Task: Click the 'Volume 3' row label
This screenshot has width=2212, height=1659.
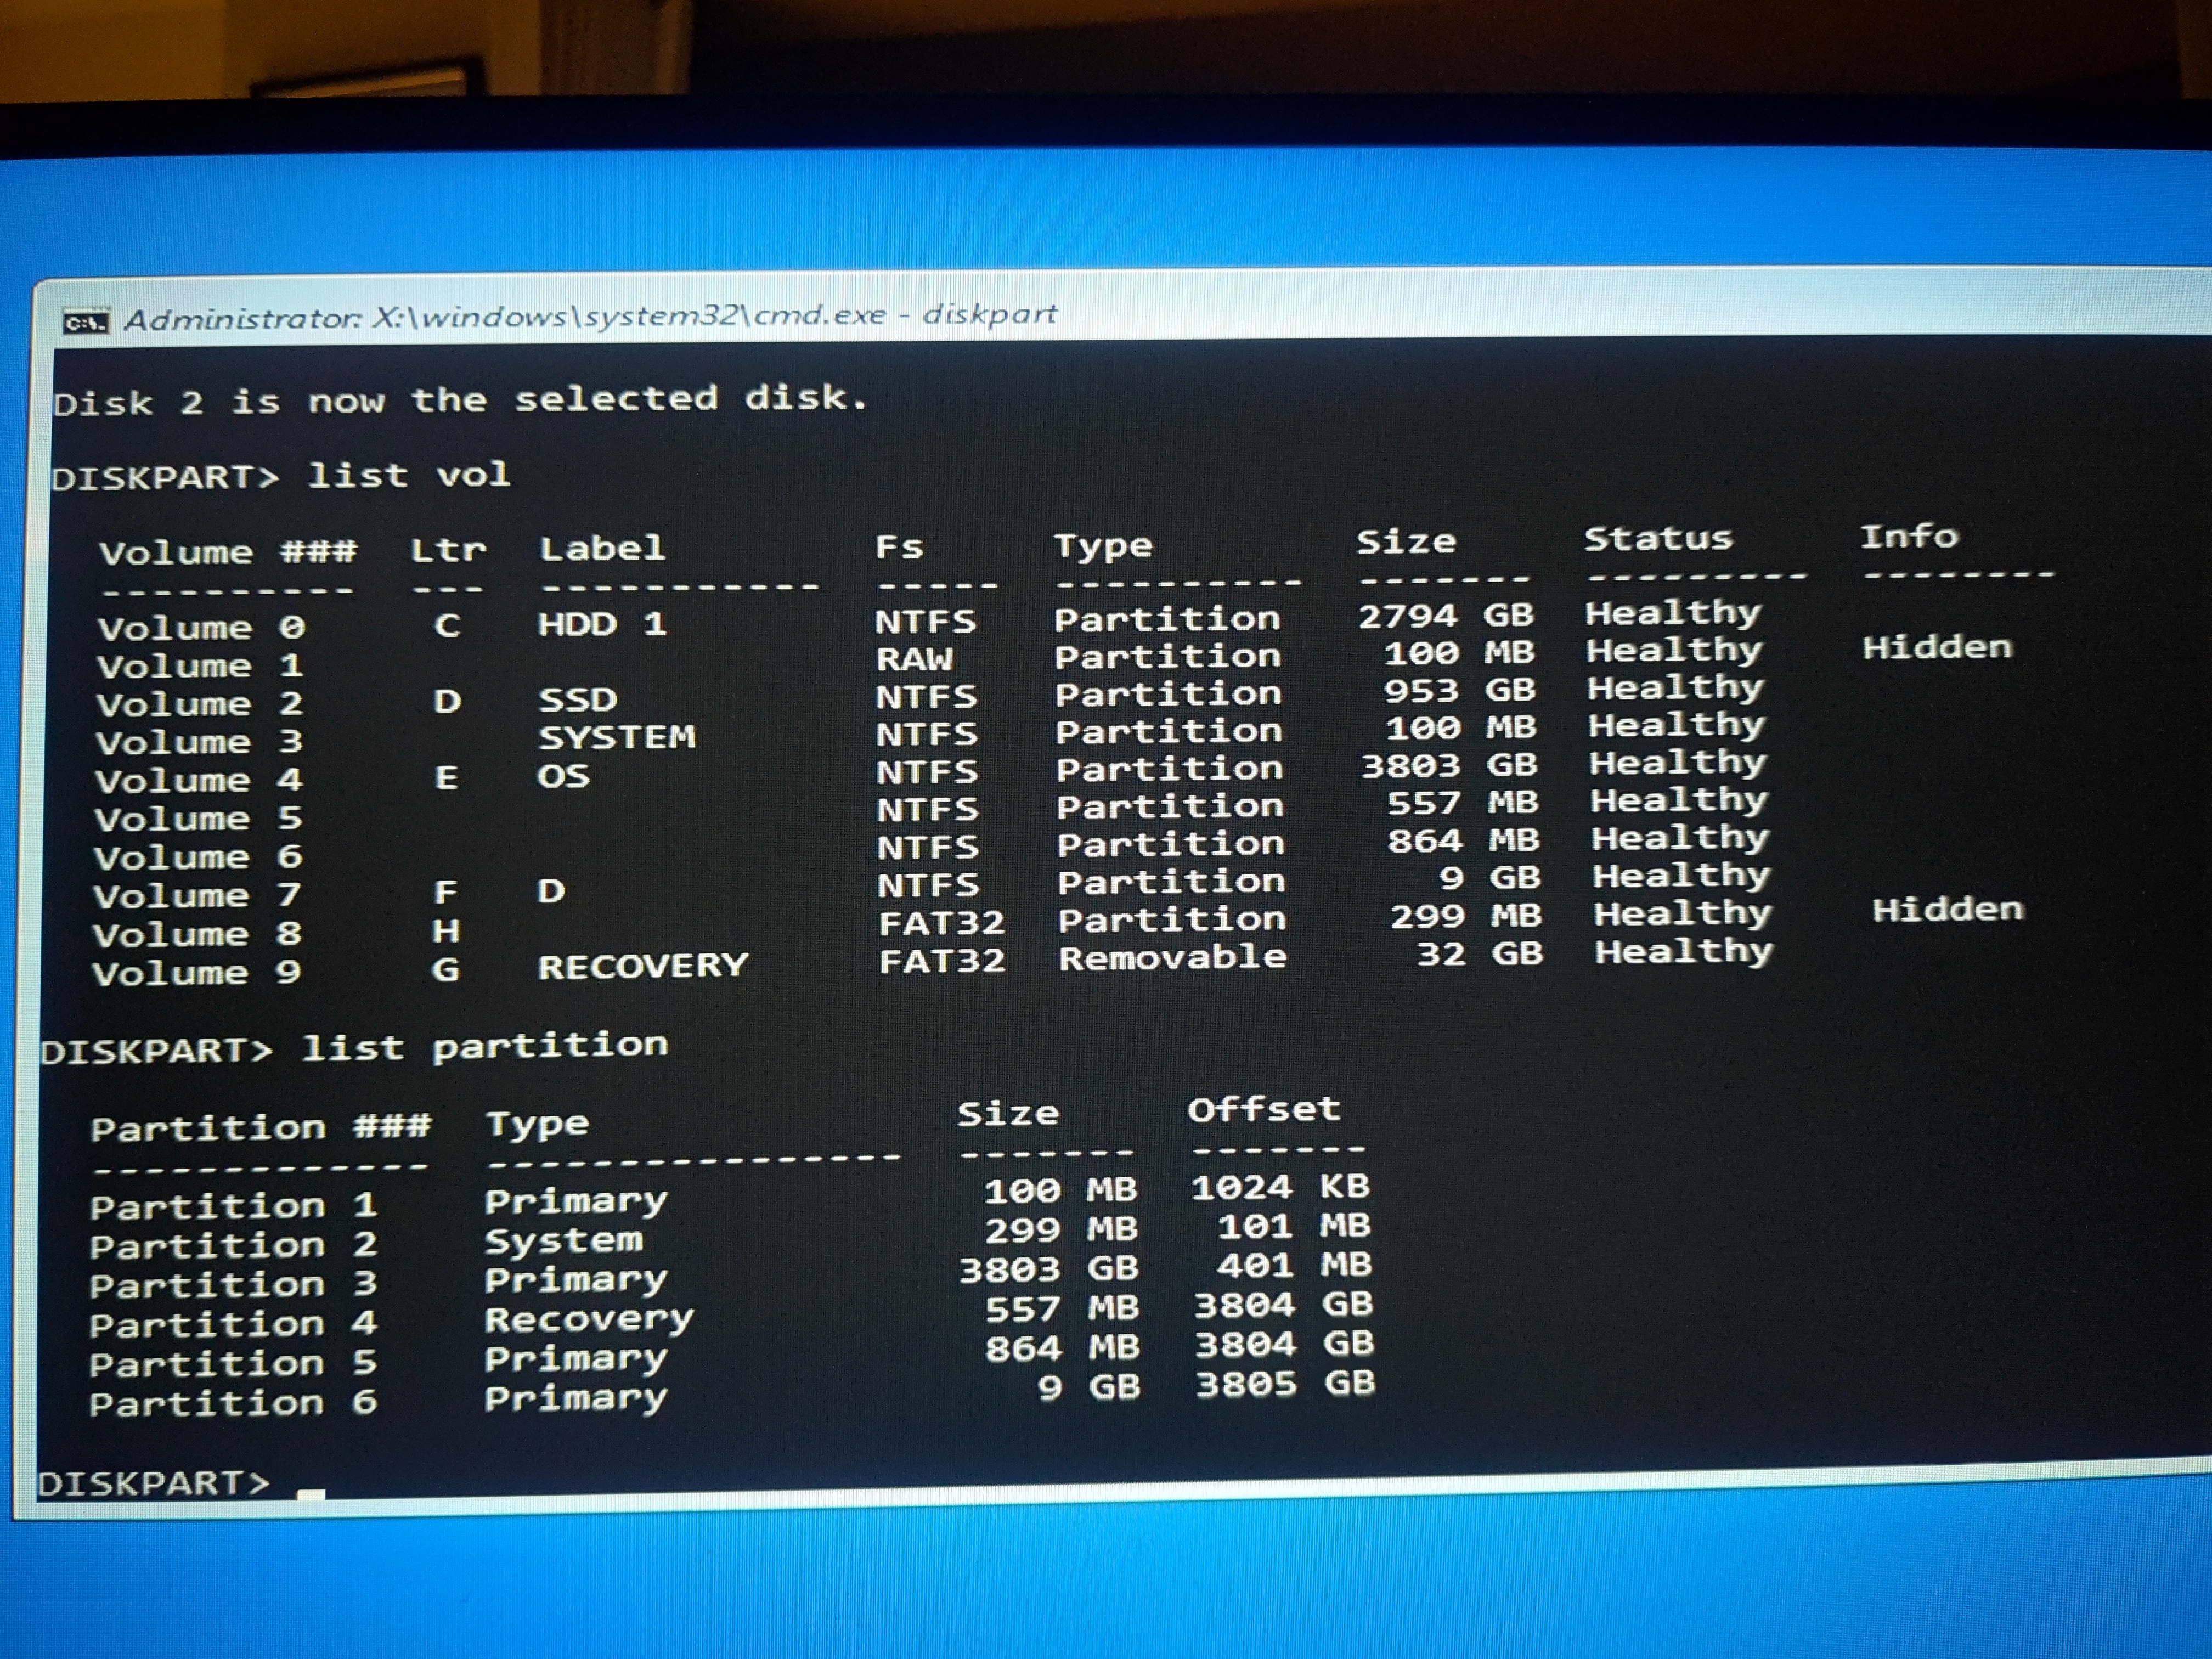Action: tap(199, 742)
